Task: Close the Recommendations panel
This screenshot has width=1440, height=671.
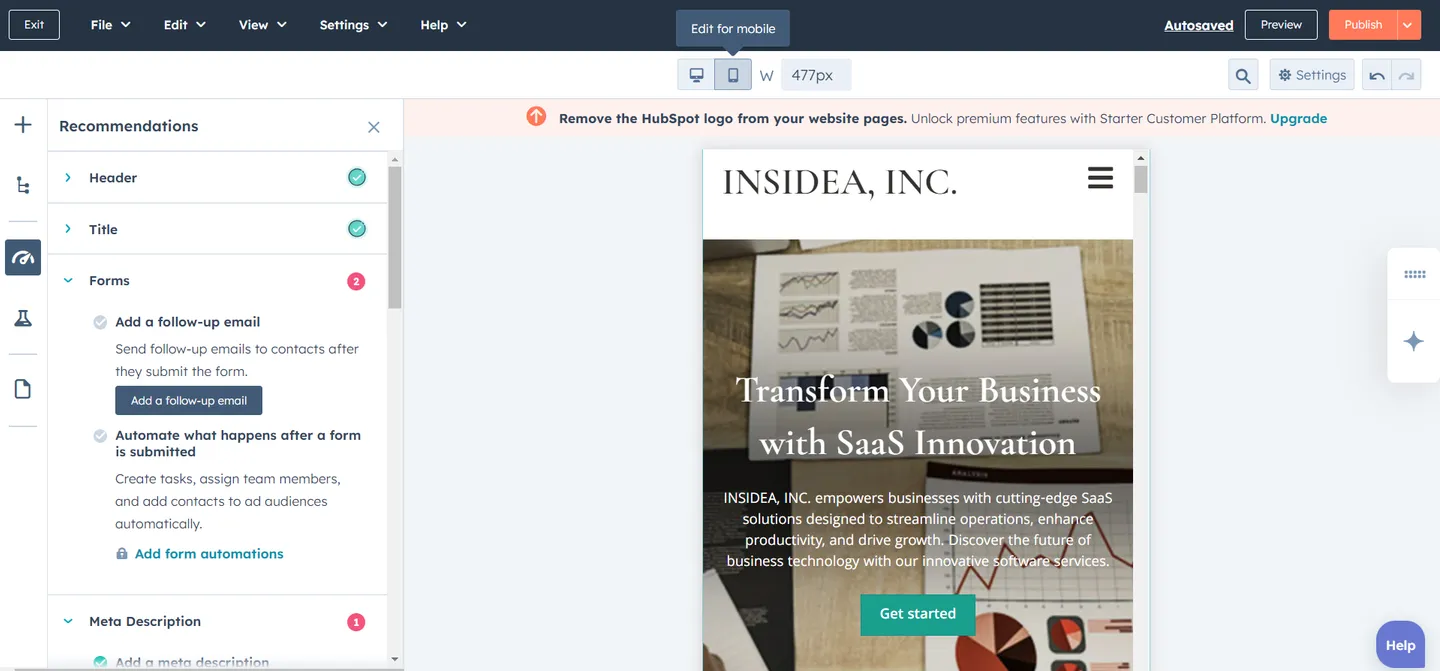Action: (x=374, y=127)
